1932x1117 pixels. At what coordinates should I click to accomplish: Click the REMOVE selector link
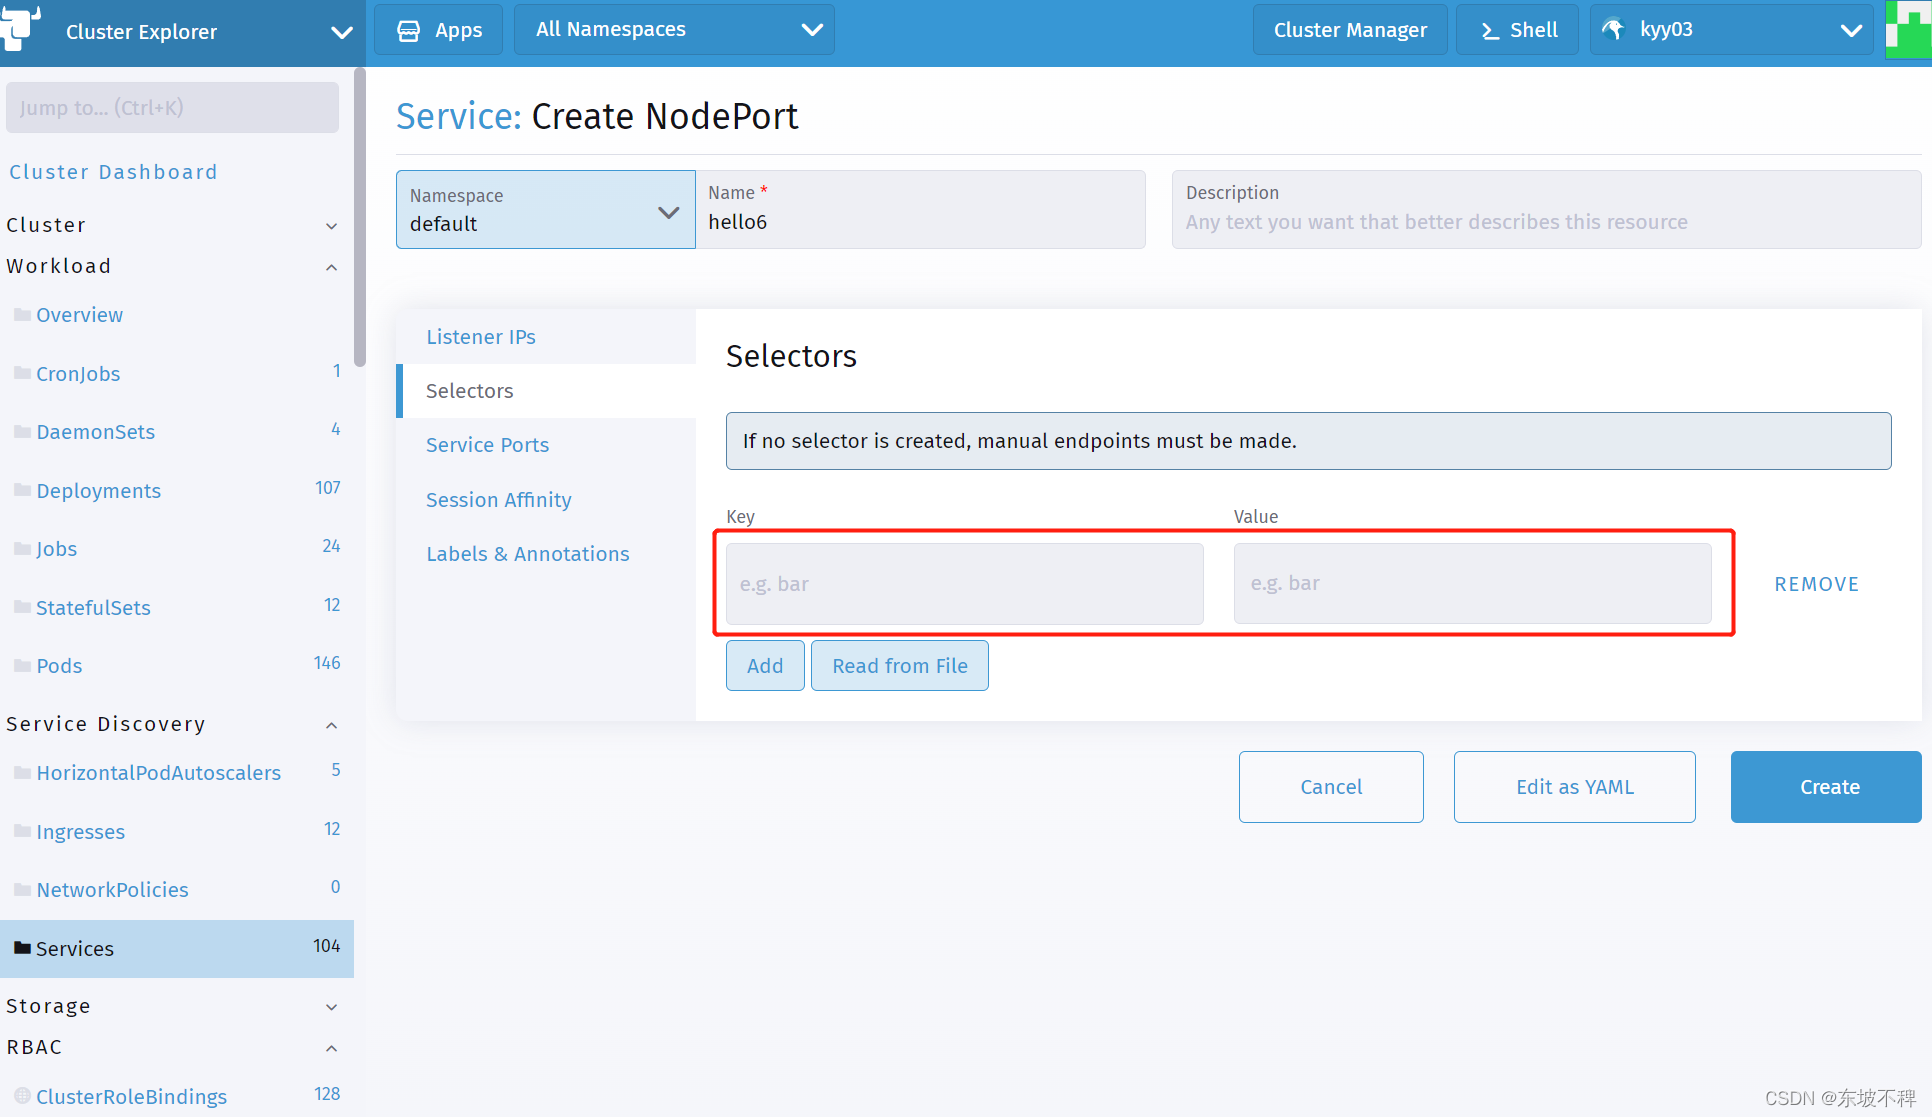point(1816,582)
